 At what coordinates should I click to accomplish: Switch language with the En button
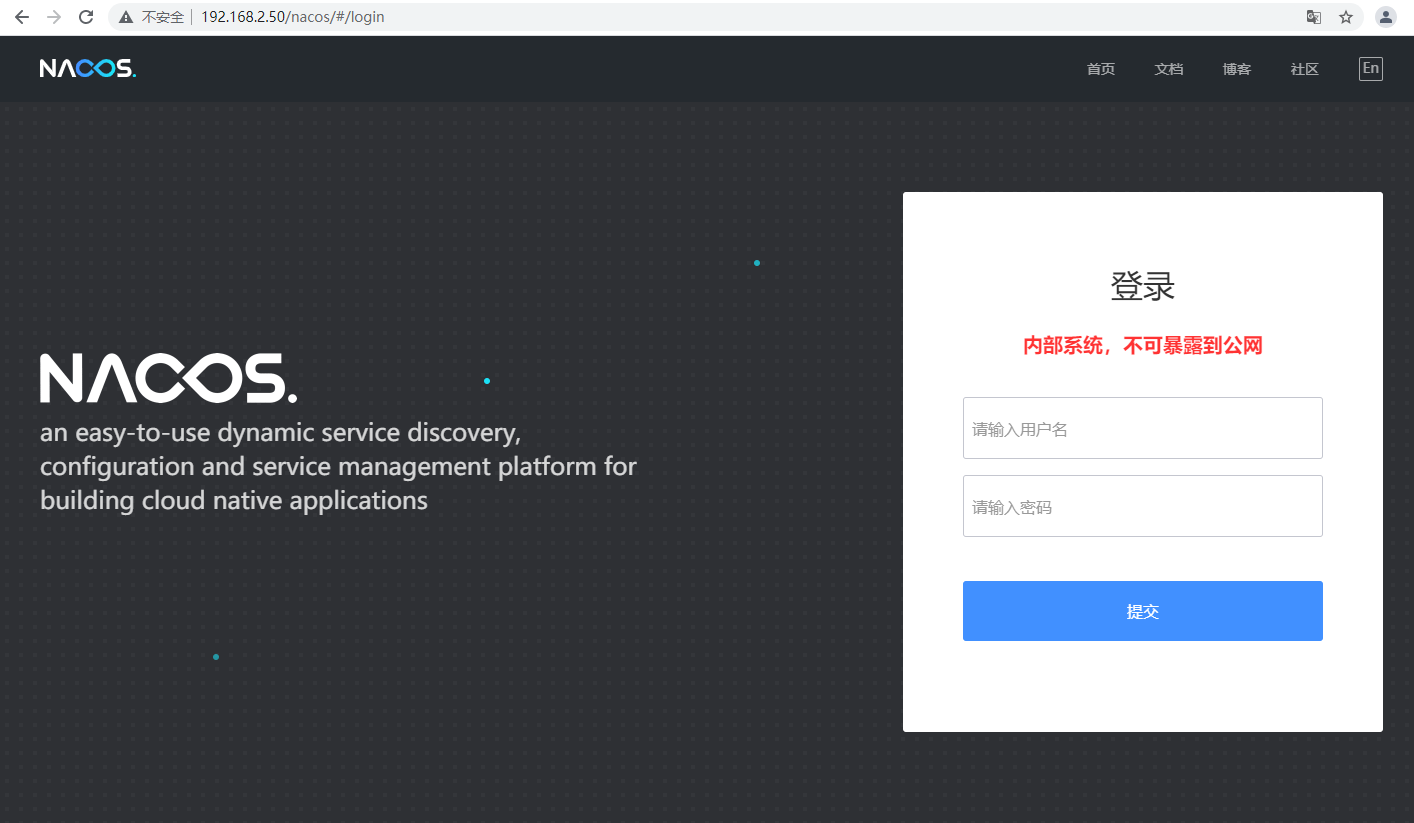coord(1371,68)
